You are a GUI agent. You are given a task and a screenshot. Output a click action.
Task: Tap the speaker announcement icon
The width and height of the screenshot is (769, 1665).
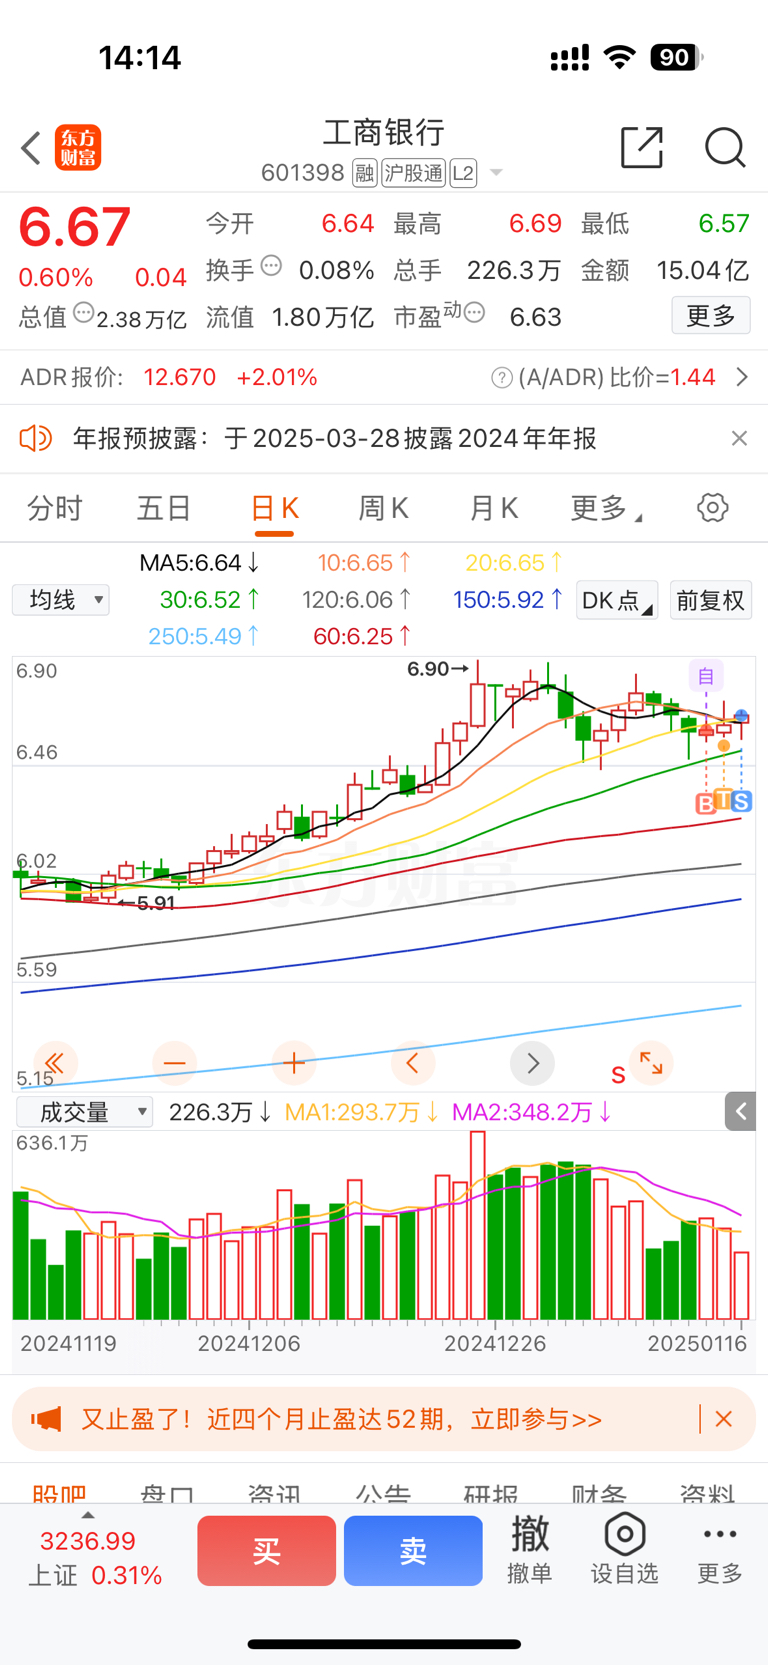[35, 438]
